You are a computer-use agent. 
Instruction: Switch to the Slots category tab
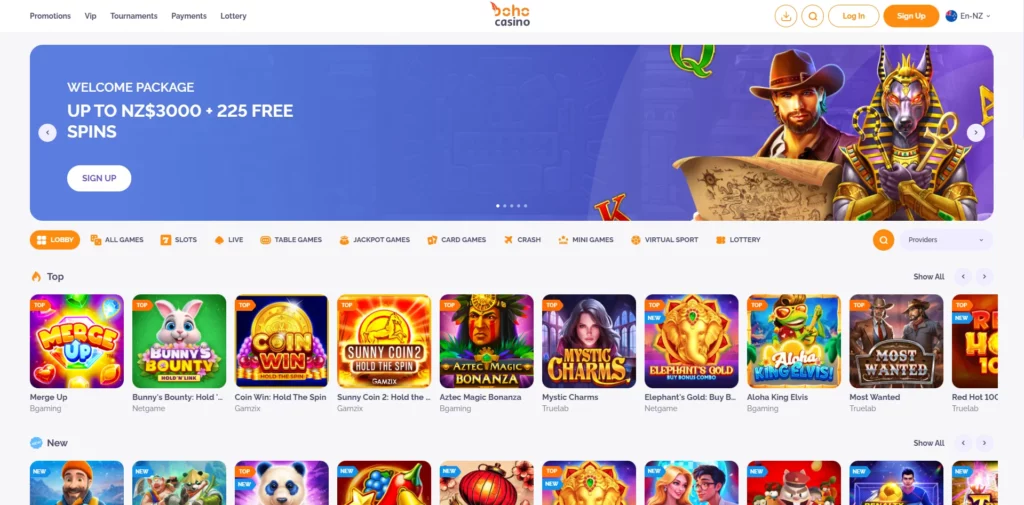(x=179, y=240)
